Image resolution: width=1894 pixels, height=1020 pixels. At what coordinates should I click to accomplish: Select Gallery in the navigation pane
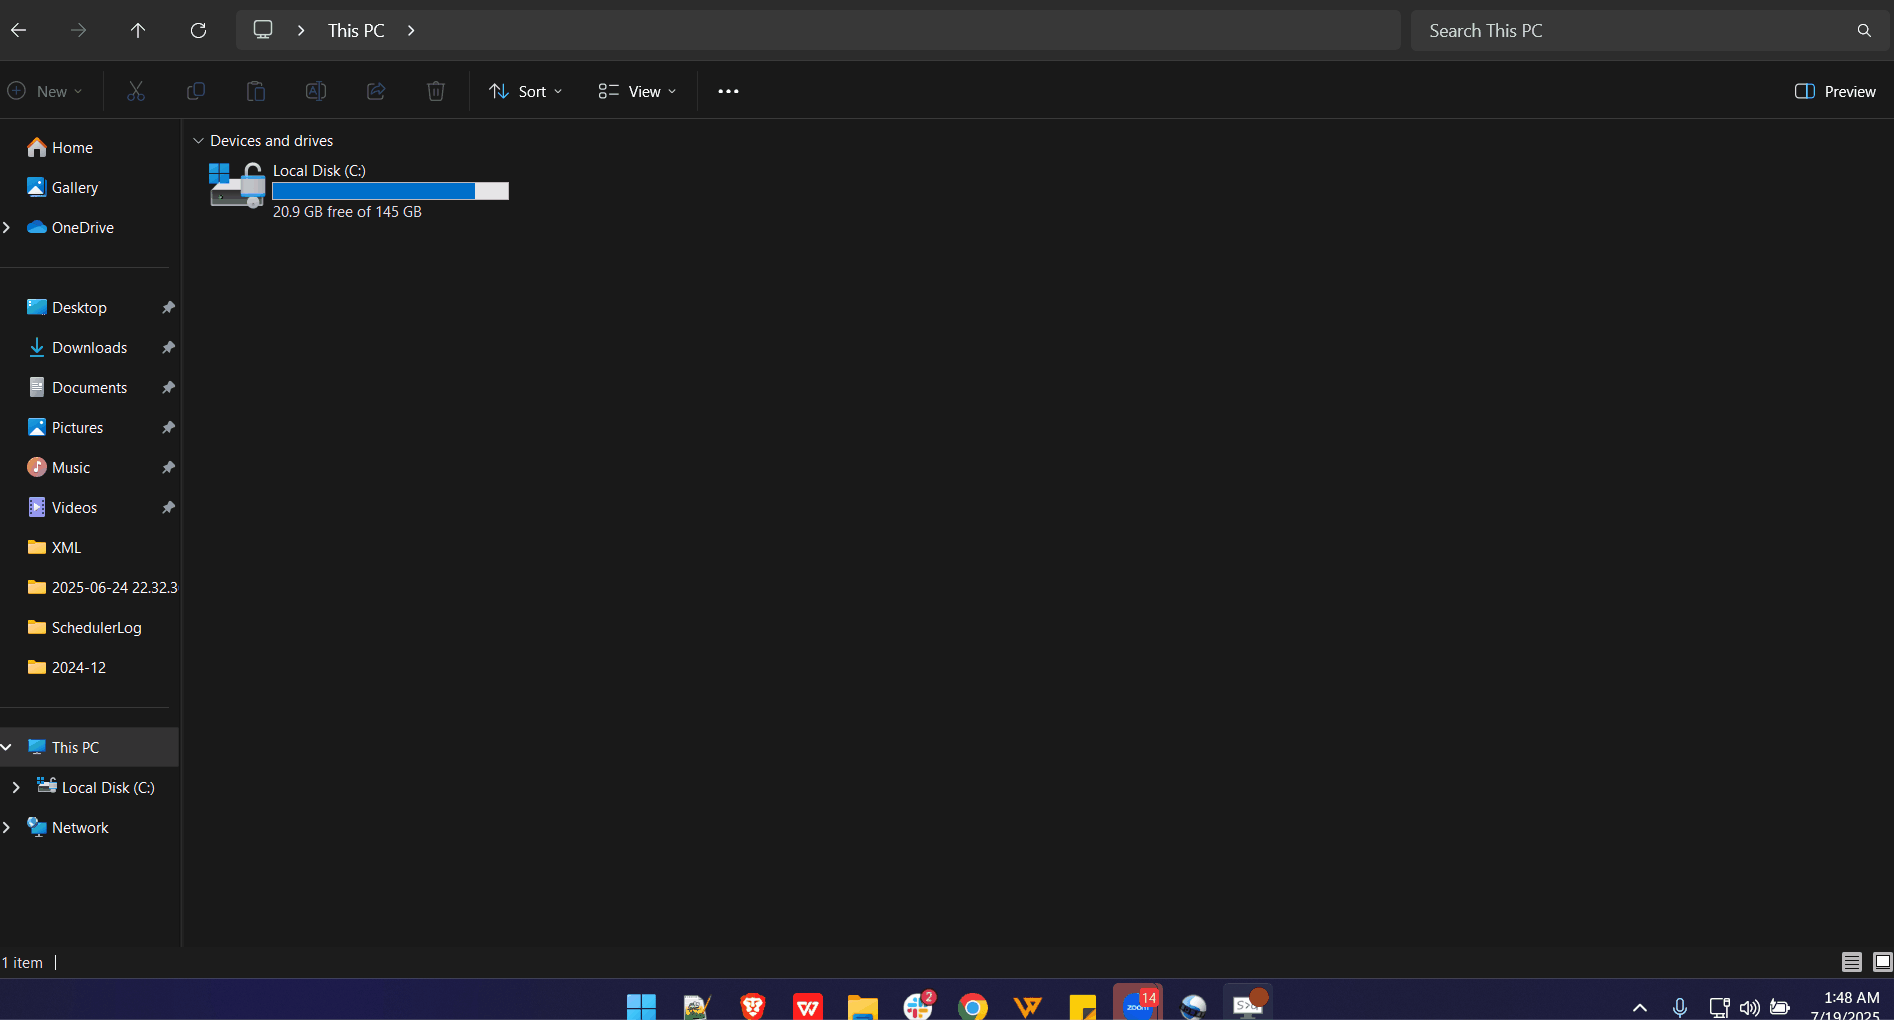click(x=74, y=187)
